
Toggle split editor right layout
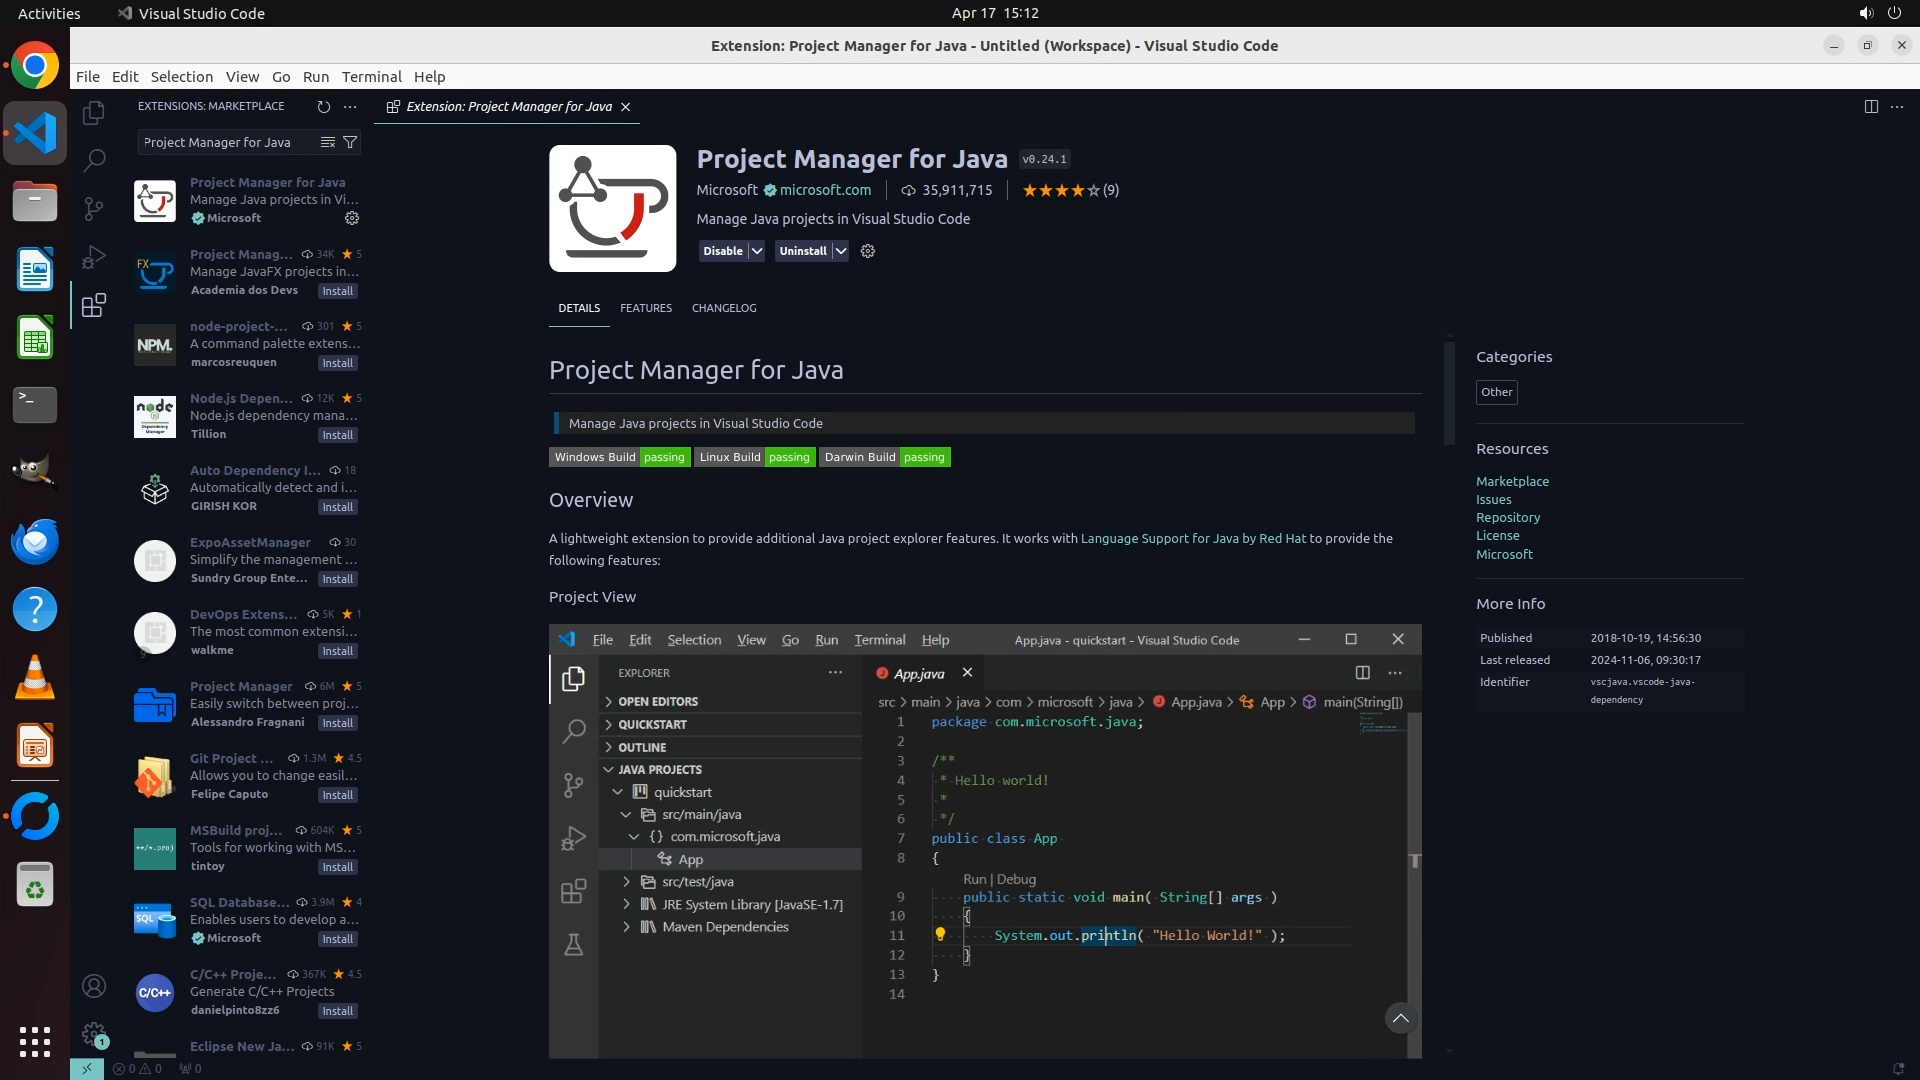point(1871,106)
